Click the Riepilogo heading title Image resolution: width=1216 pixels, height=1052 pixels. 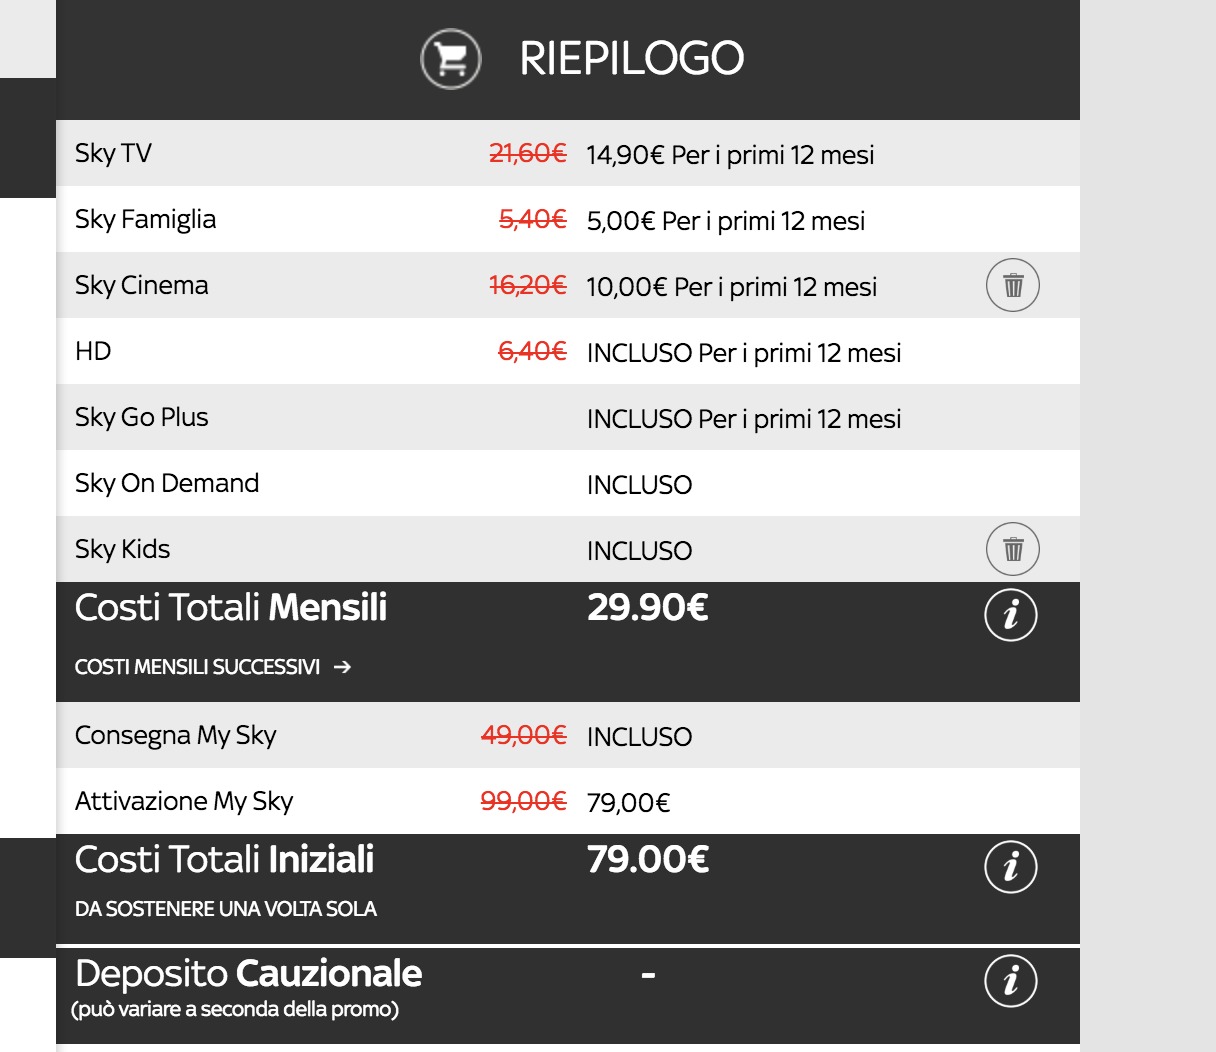632,59
